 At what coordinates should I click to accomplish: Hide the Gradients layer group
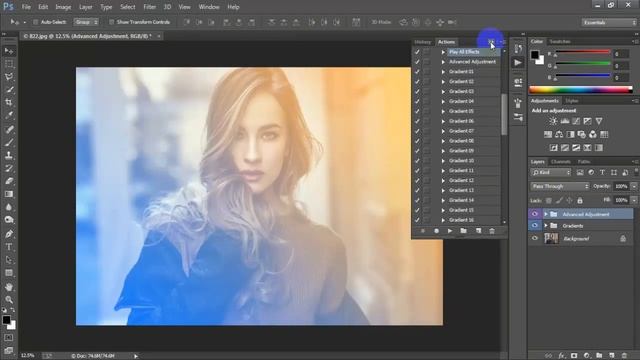(535, 225)
